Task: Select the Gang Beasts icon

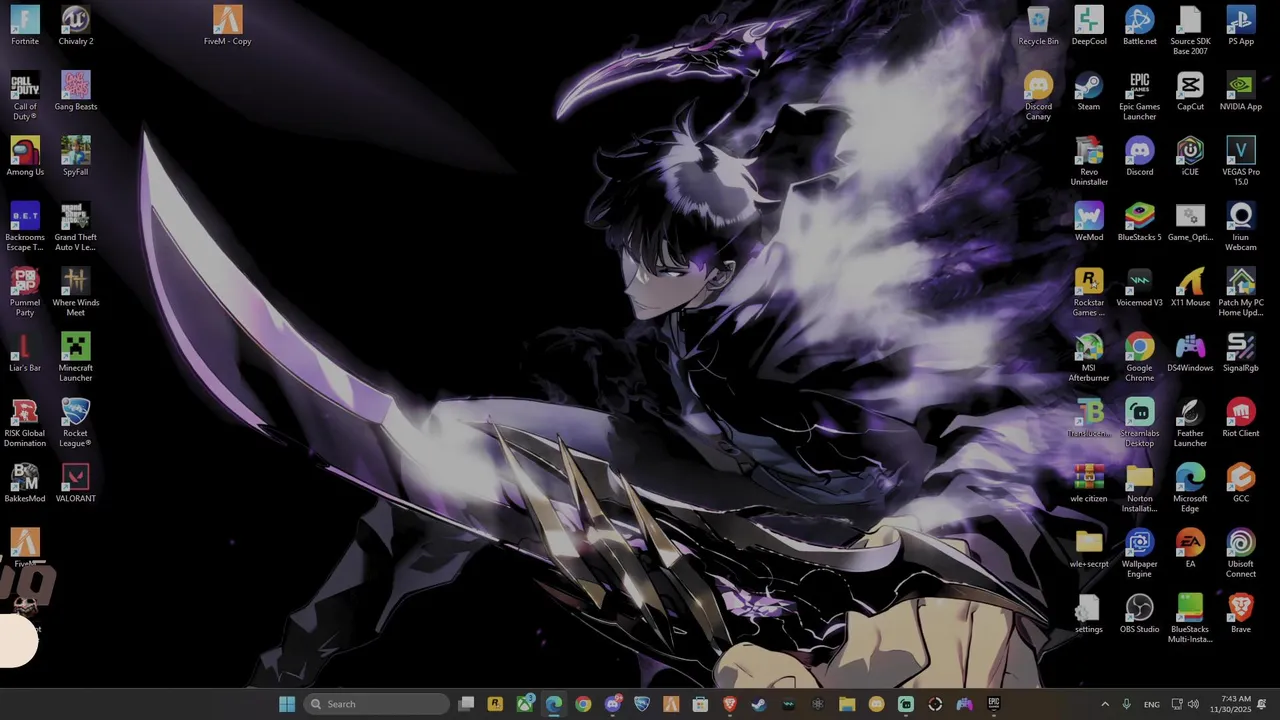Action: pos(76,91)
